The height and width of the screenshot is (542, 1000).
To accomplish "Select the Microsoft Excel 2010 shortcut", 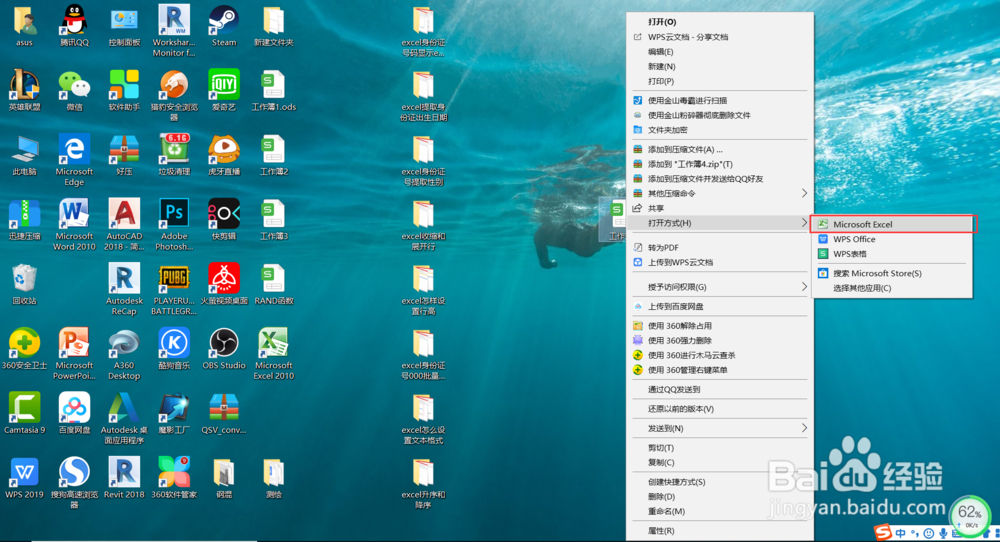I will [x=274, y=354].
